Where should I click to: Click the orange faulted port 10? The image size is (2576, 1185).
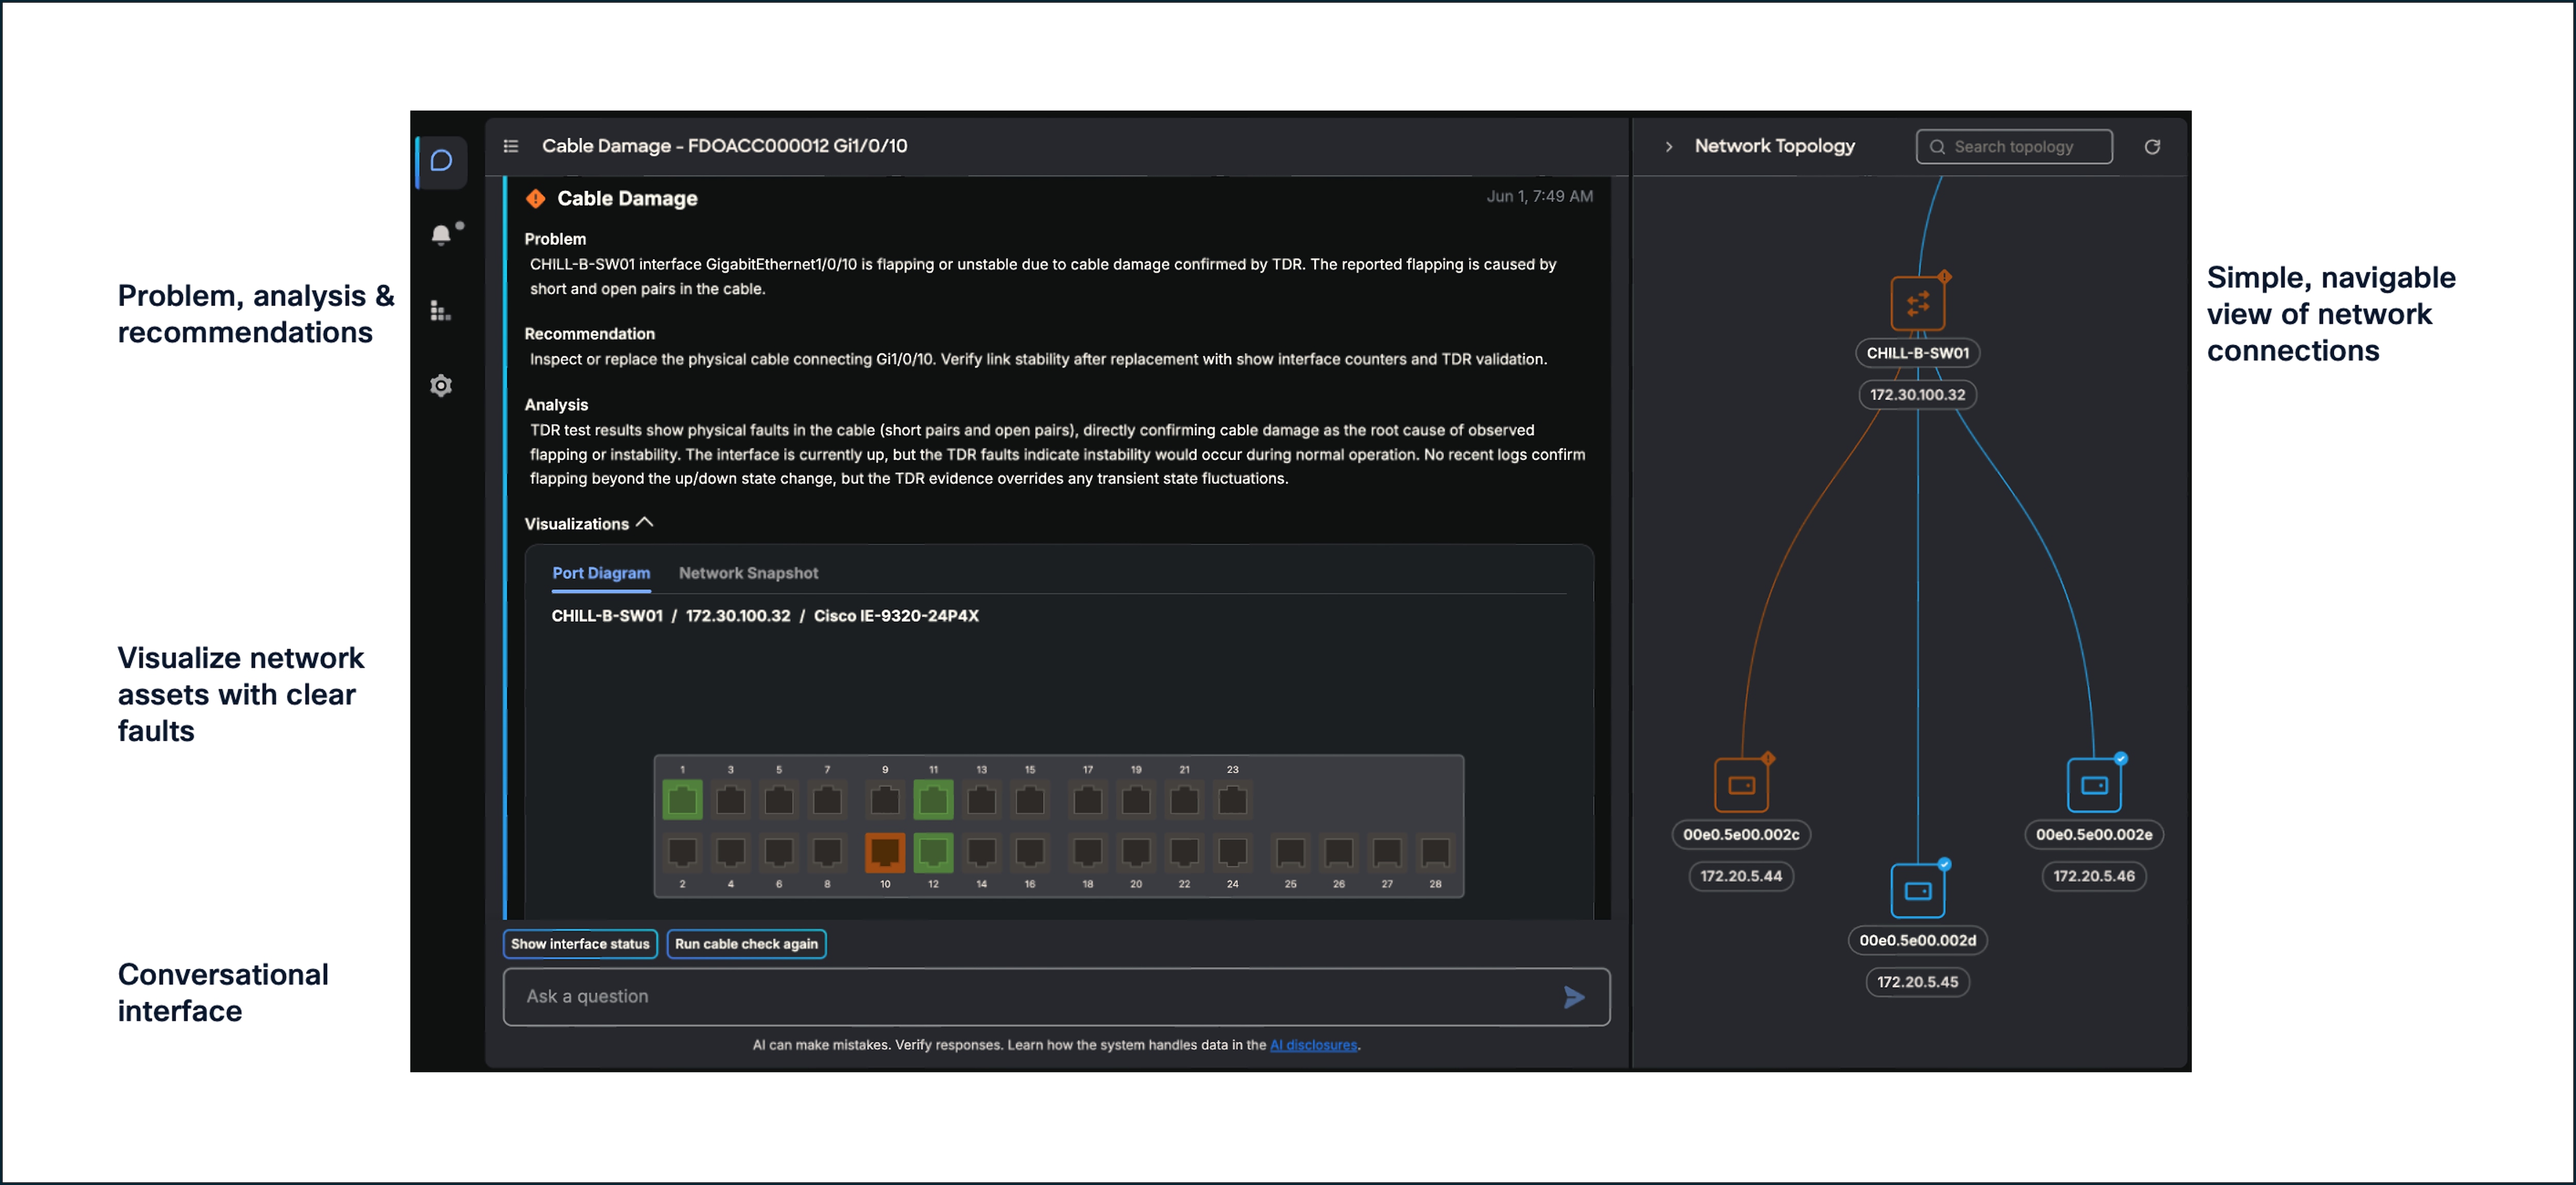coord(884,852)
